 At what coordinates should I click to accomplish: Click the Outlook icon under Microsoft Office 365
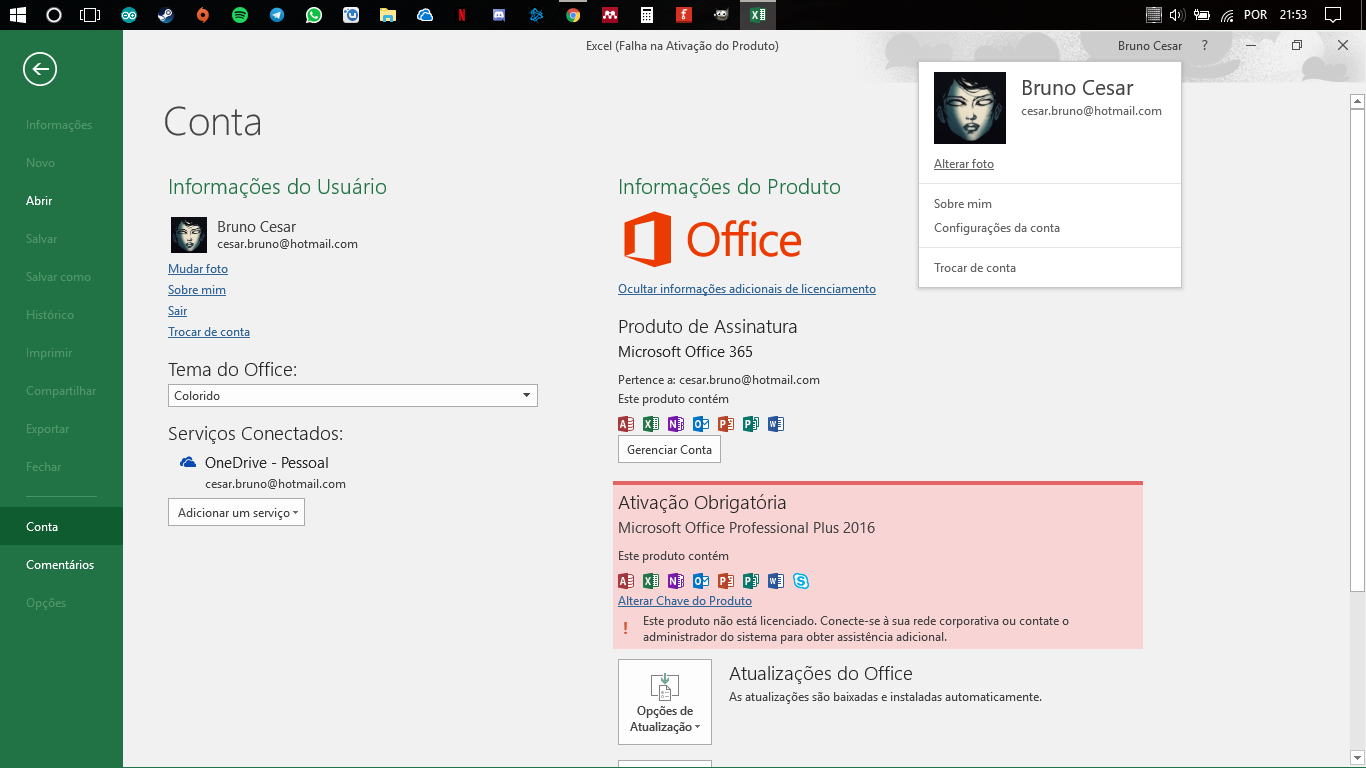(701, 424)
